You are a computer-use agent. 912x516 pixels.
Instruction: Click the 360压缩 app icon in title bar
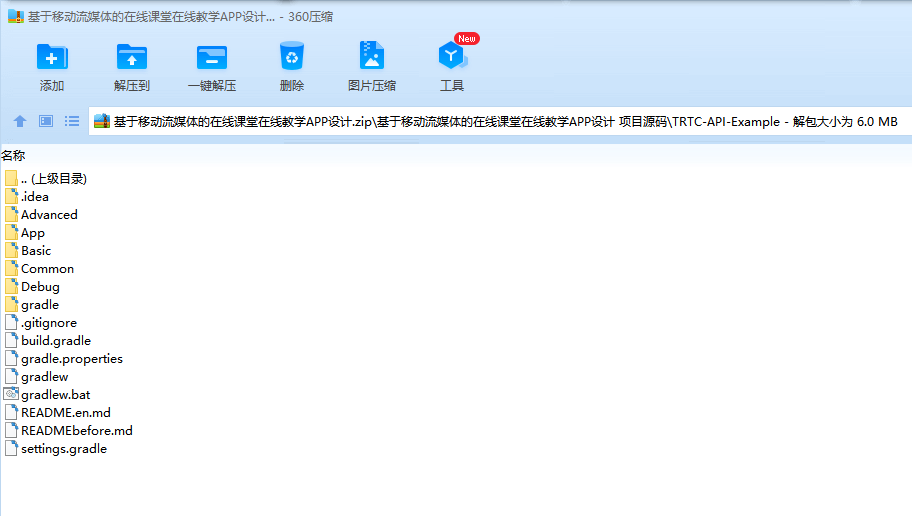pos(16,16)
